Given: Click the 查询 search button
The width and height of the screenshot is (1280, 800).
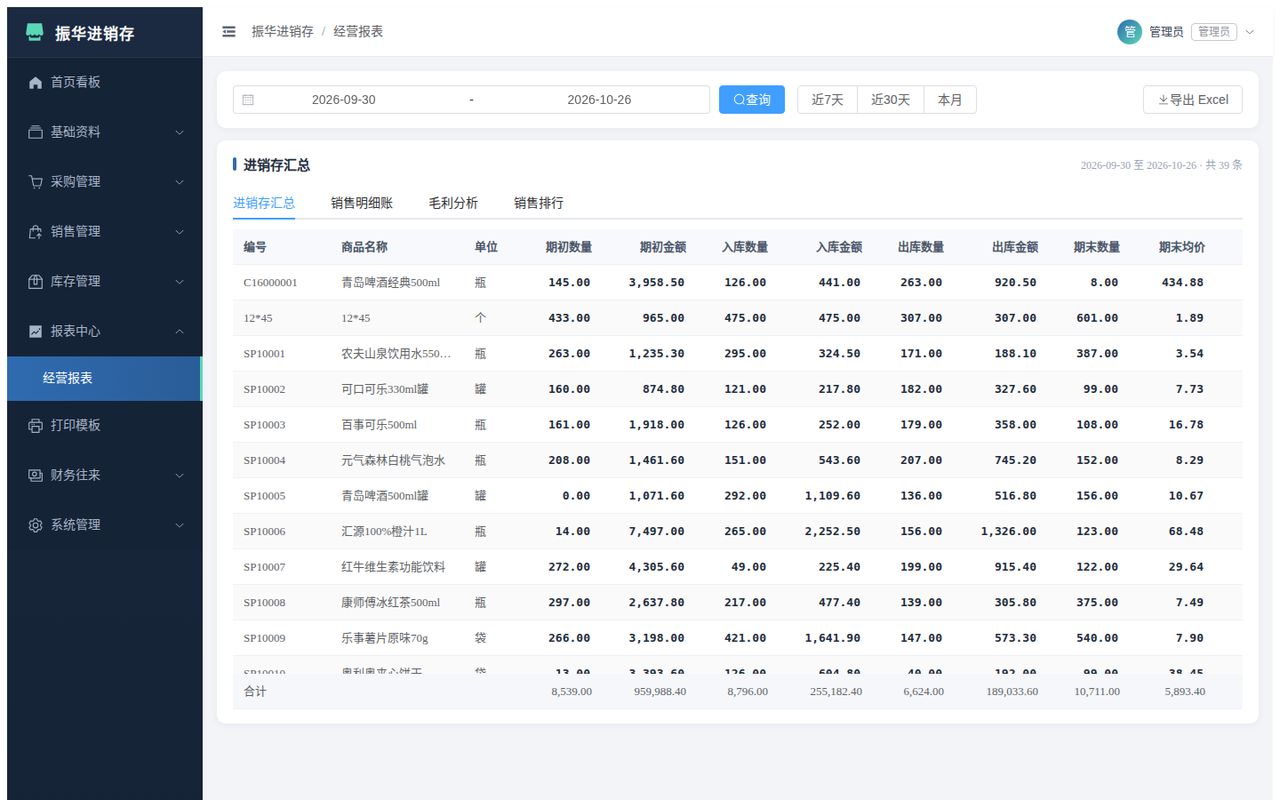Looking at the screenshot, I should [x=752, y=100].
